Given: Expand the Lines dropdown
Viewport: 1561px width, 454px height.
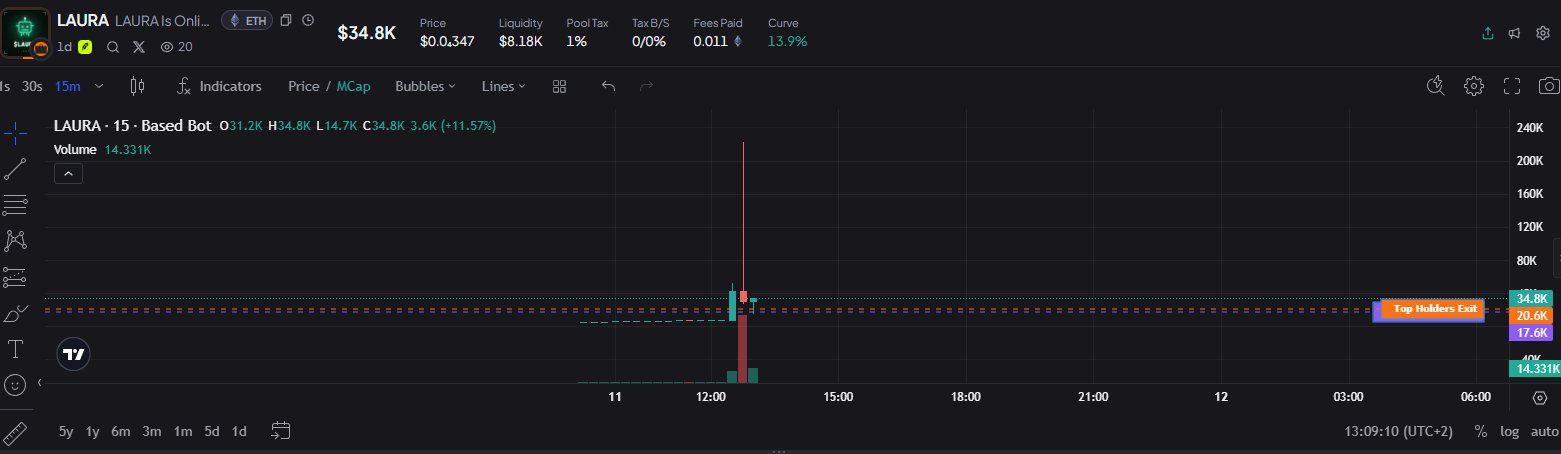Looking at the screenshot, I should pyautogui.click(x=503, y=86).
